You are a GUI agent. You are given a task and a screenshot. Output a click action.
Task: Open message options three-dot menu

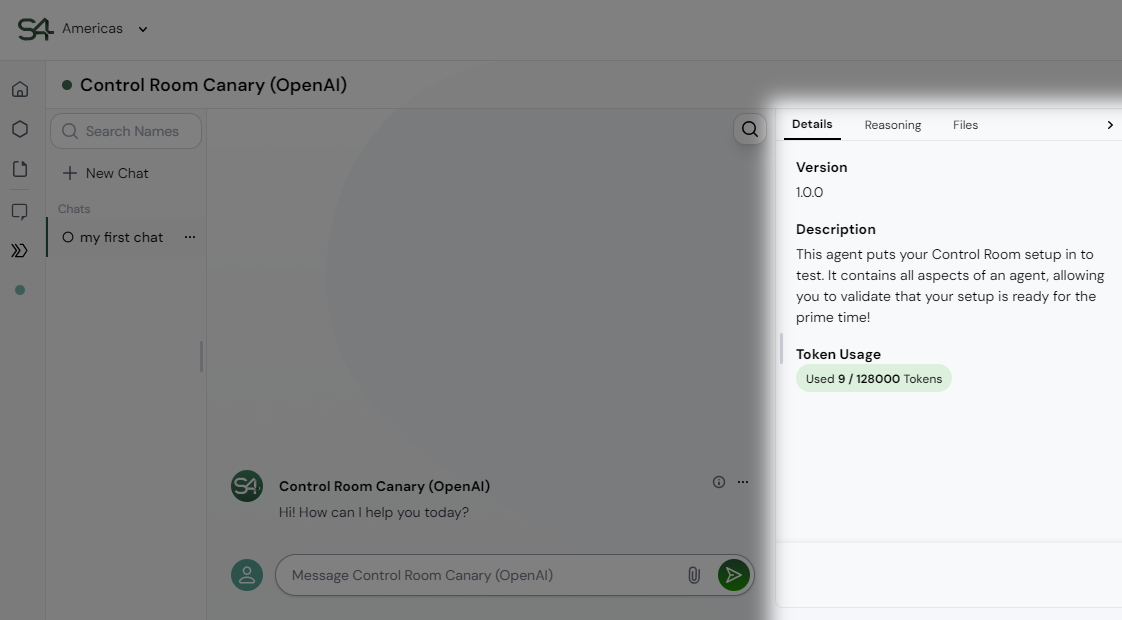point(743,482)
